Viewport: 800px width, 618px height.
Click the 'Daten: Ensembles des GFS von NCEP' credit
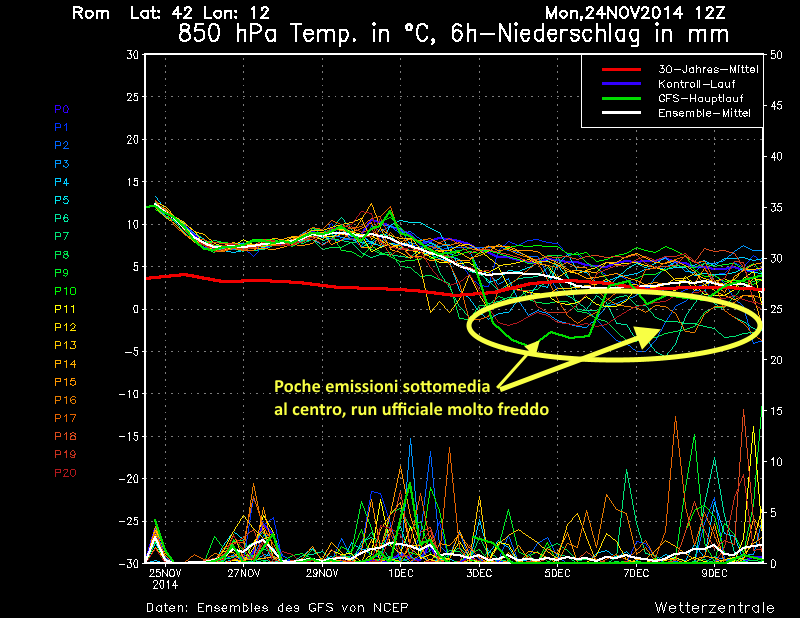click(x=278, y=608)
